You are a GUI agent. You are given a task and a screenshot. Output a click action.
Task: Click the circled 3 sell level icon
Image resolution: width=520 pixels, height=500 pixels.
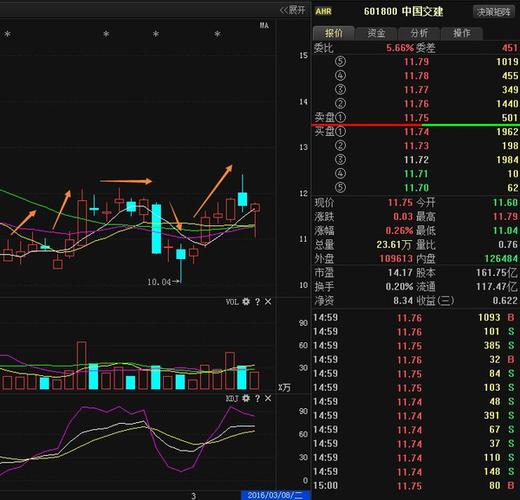point(340,90)
